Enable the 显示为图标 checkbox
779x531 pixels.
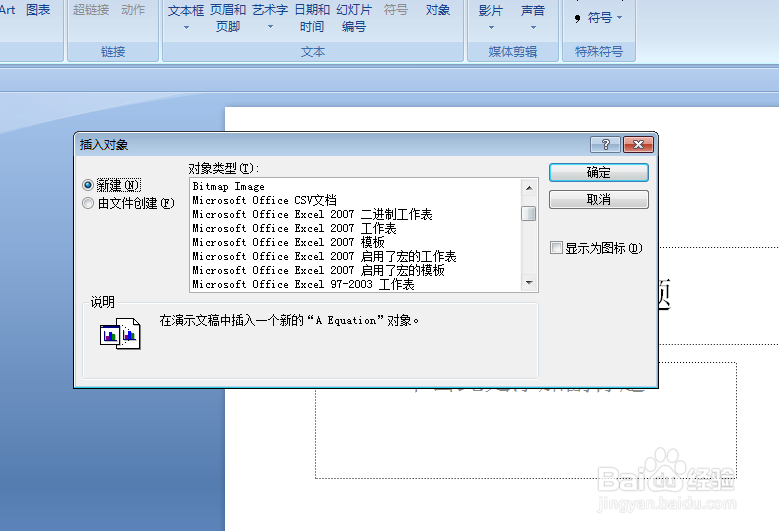(556, 247)
